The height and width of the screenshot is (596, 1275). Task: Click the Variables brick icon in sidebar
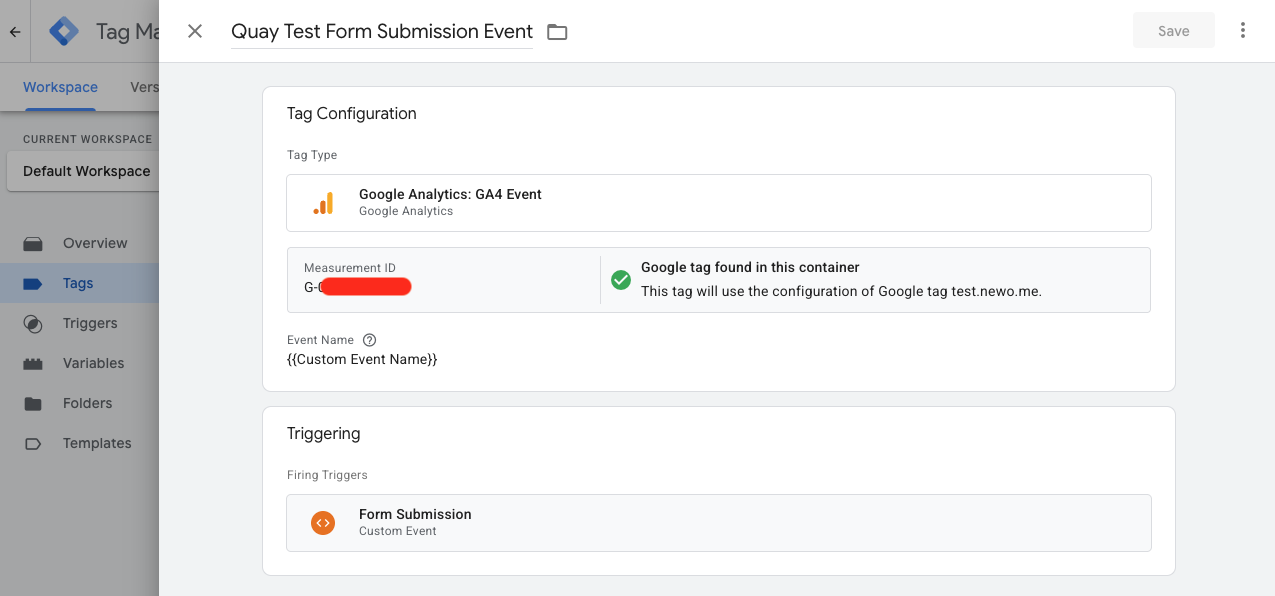pos(33,364)
